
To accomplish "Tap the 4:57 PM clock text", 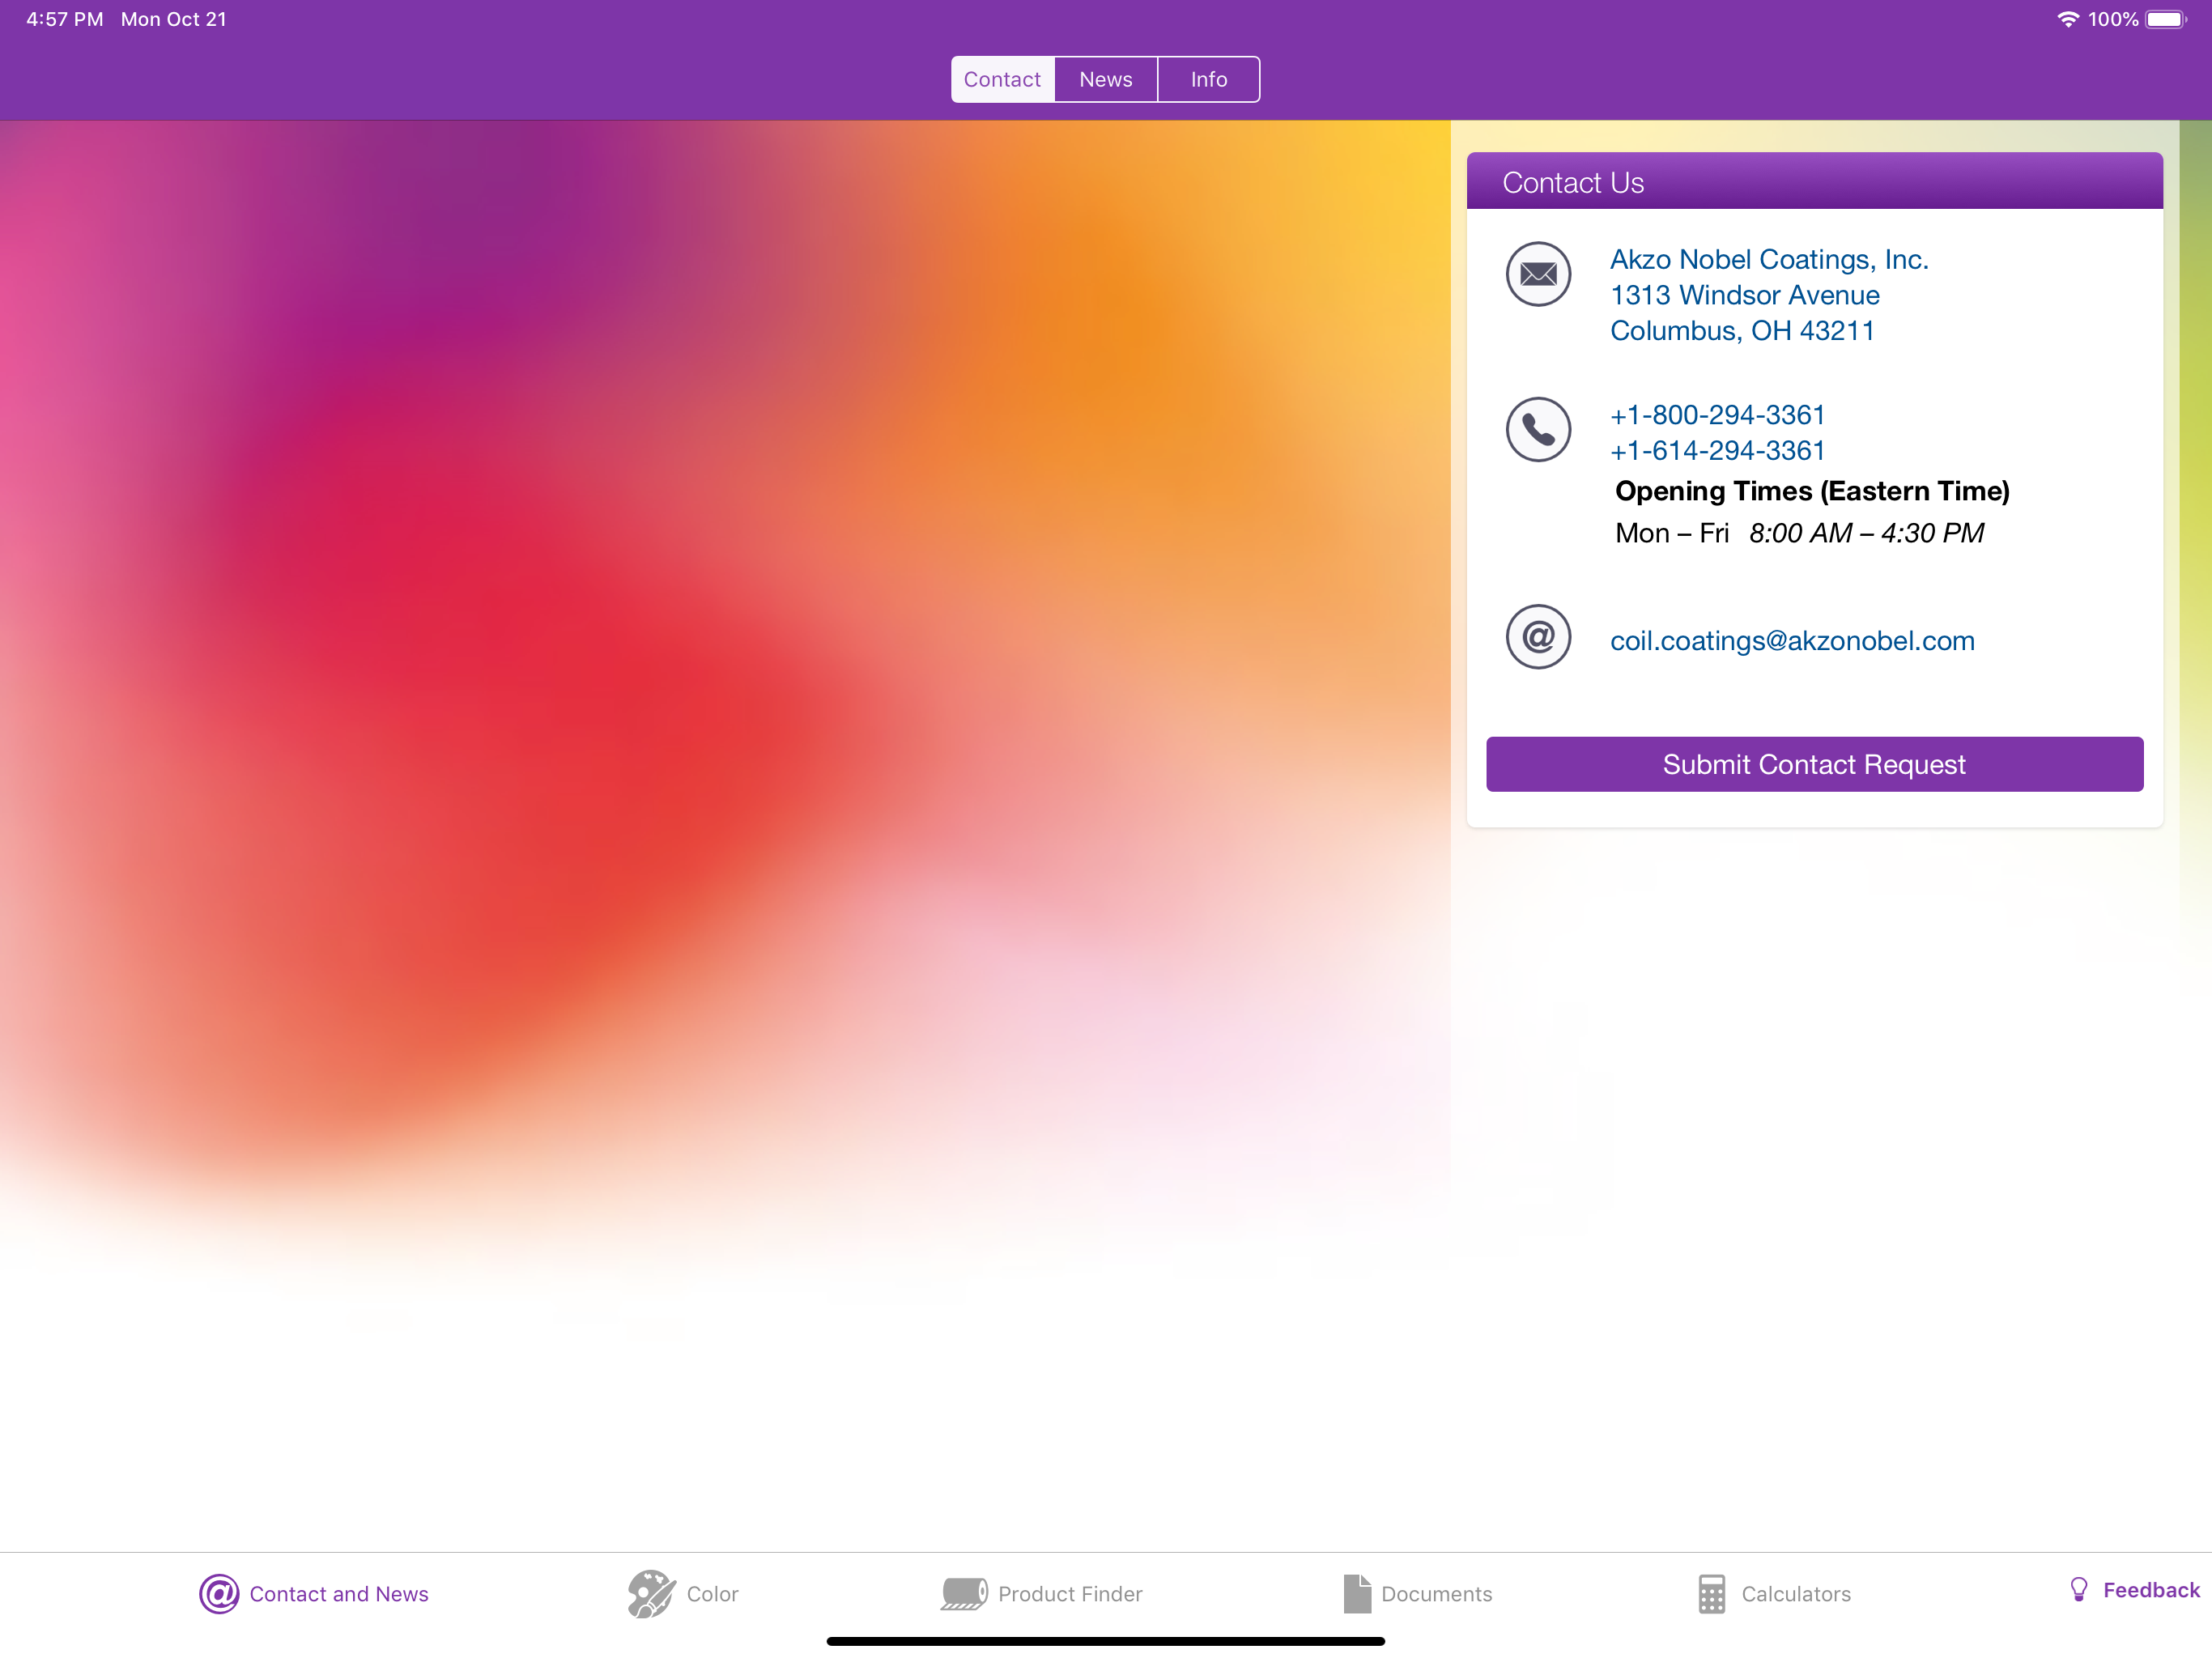I will (x=65, y=19).
